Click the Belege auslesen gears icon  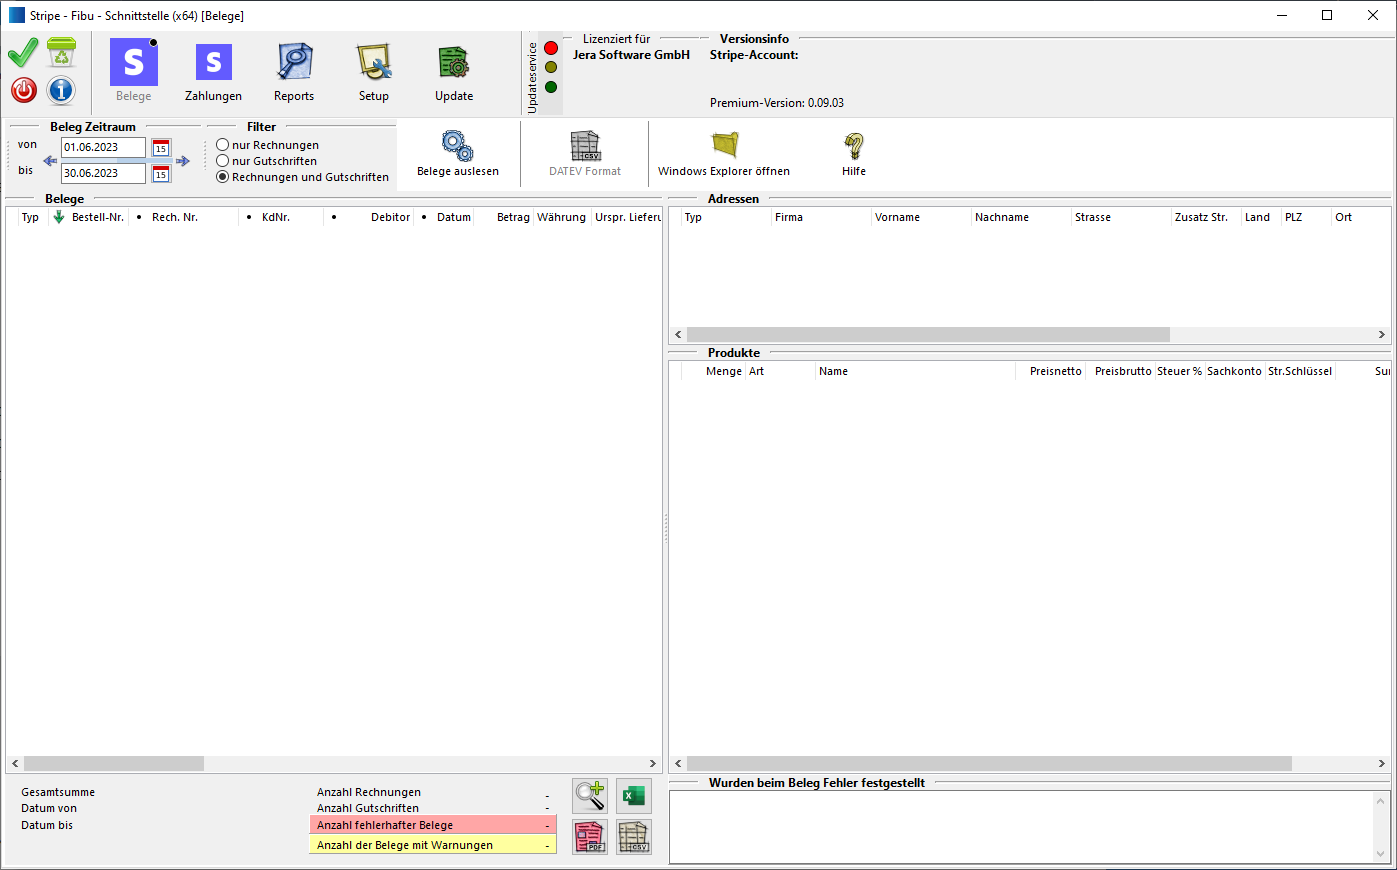click(457, 147)
